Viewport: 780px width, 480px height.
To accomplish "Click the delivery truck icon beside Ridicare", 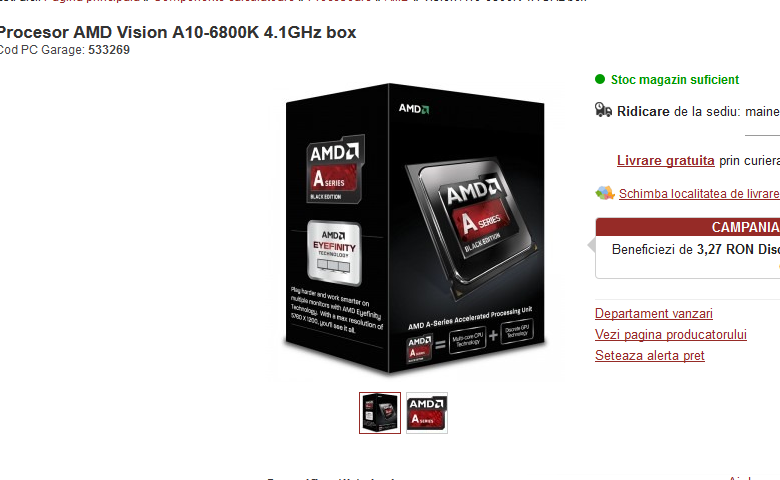I will tap(603, 110).
